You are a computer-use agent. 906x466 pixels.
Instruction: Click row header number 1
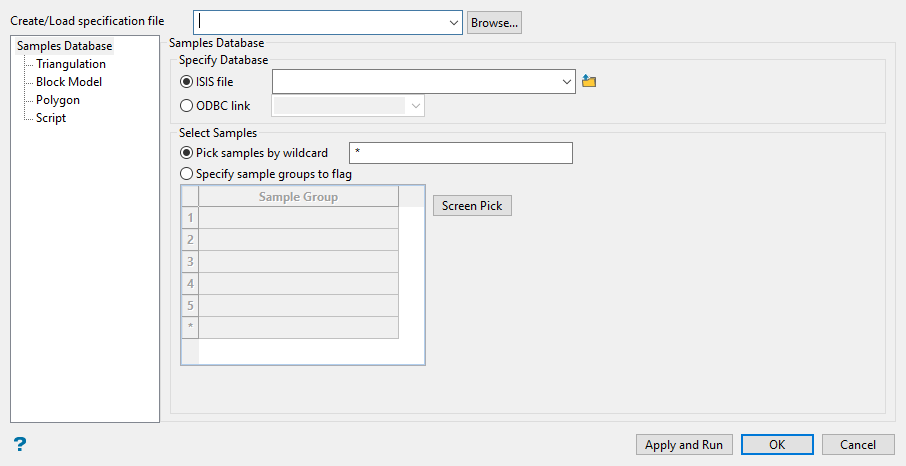click(190, 218)
